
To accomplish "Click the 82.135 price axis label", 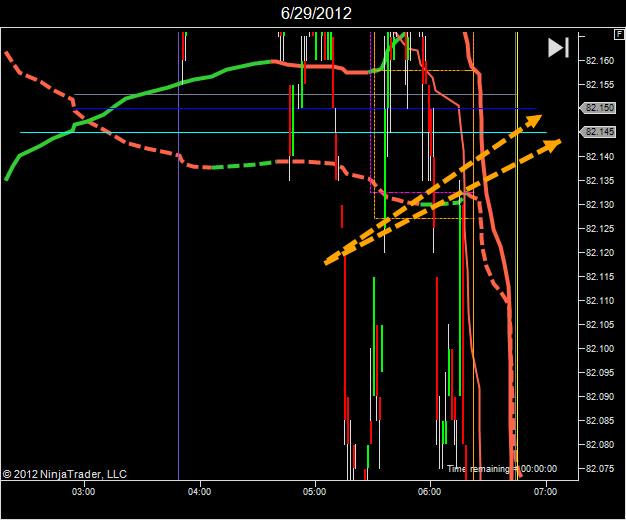I will [600, 181].
